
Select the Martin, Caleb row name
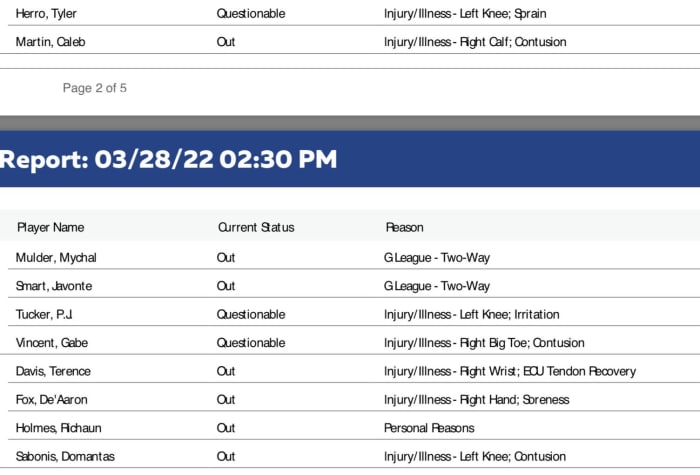click(48, 42)
